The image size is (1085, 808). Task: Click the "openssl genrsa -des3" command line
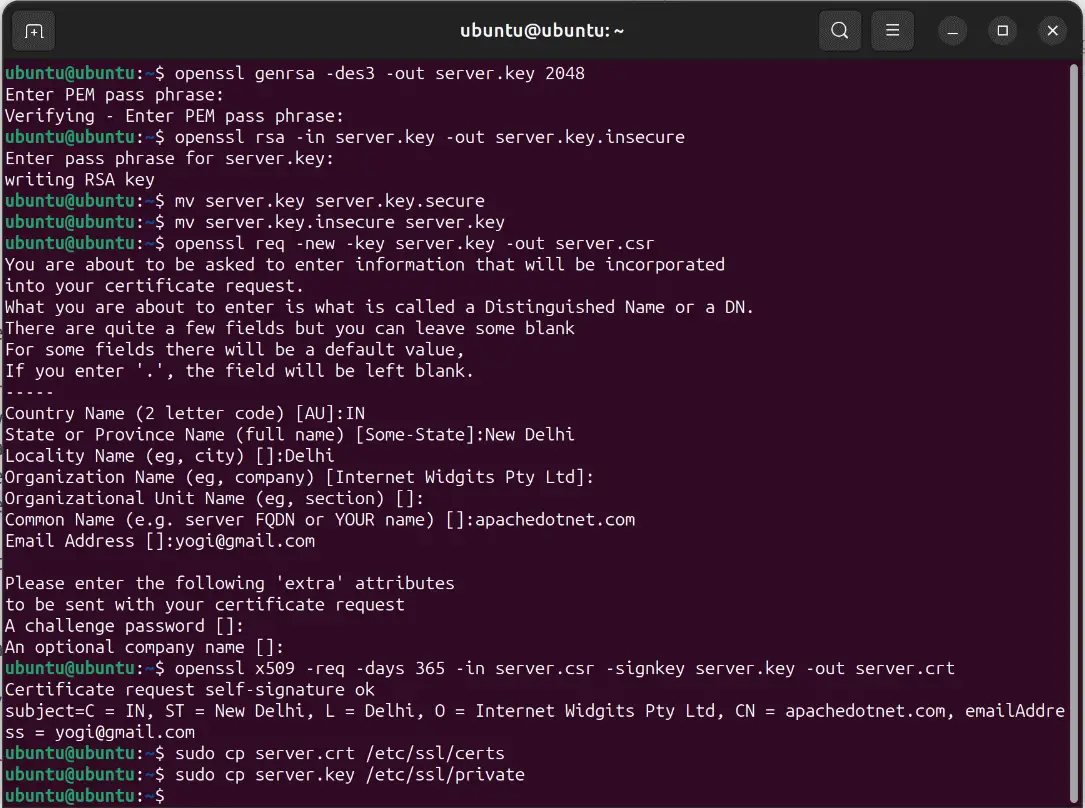point(379,74)
